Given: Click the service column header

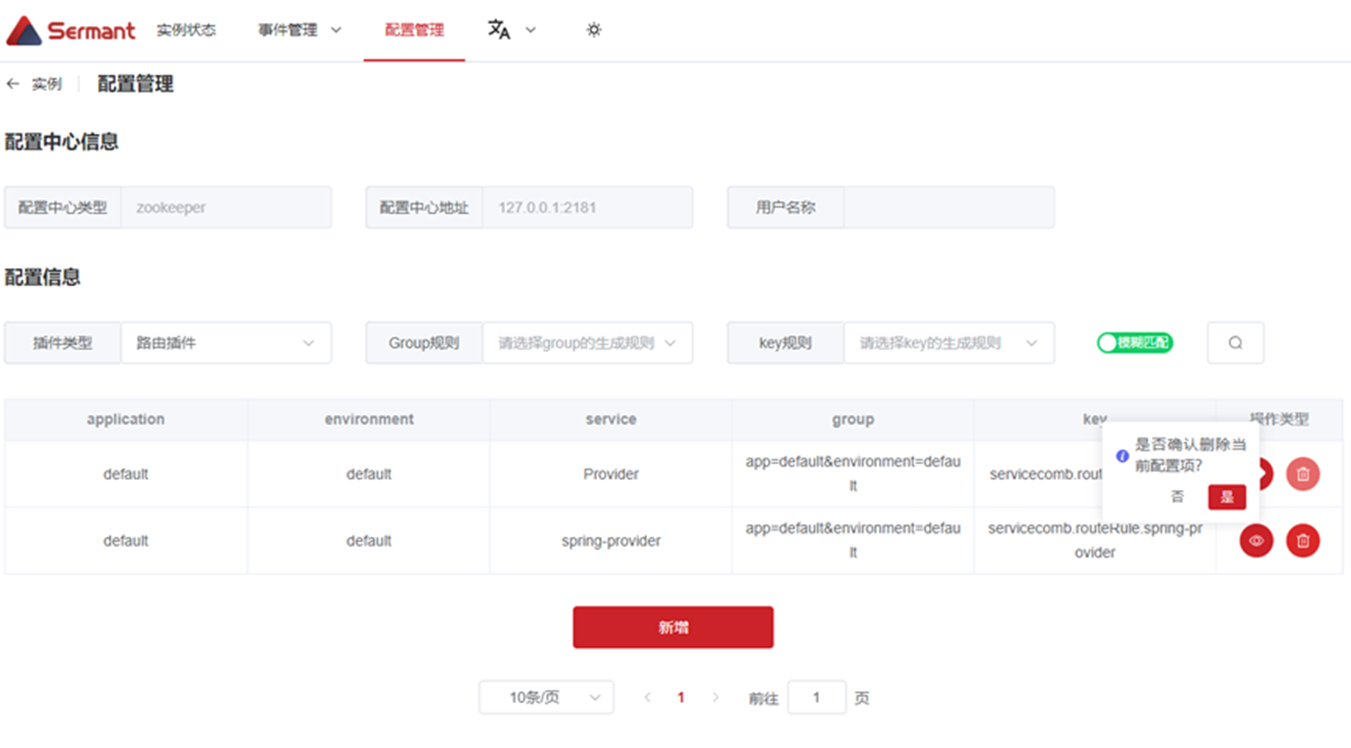Looking at the screenshot, I should 611,420.
